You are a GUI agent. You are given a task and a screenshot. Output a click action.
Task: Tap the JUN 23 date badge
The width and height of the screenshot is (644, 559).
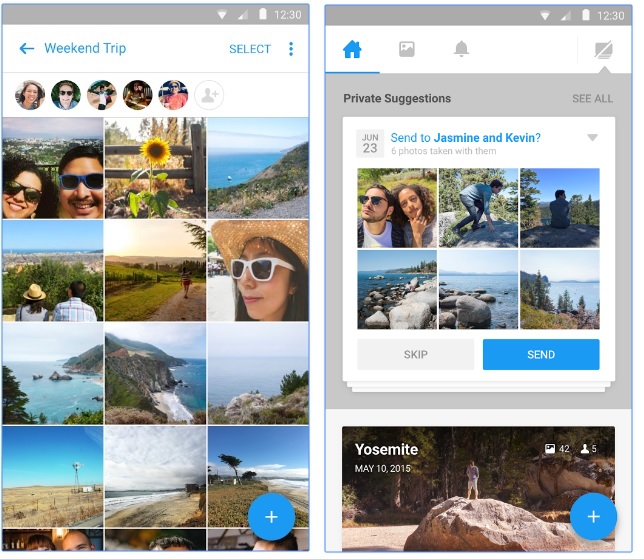(370, 143)
